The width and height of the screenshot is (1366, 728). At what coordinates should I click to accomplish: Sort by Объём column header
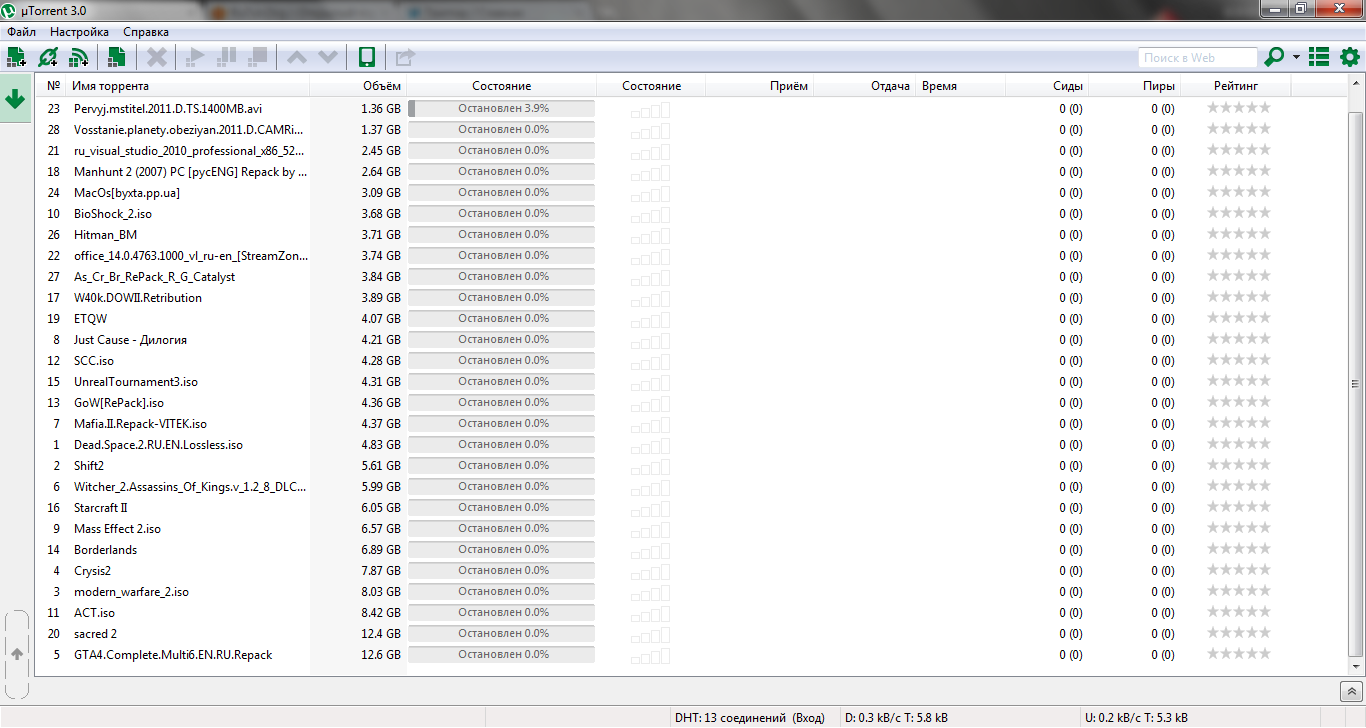[x=358, y=86]
